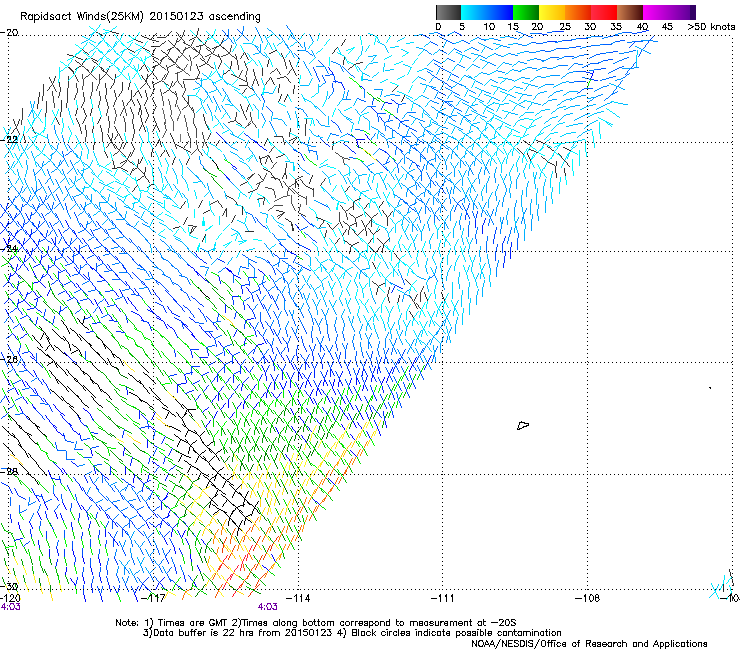This screenshot has width=740, height=650.
Task: Click the orange 25-30 knots legend segment
Action: (x=578, y=12)
